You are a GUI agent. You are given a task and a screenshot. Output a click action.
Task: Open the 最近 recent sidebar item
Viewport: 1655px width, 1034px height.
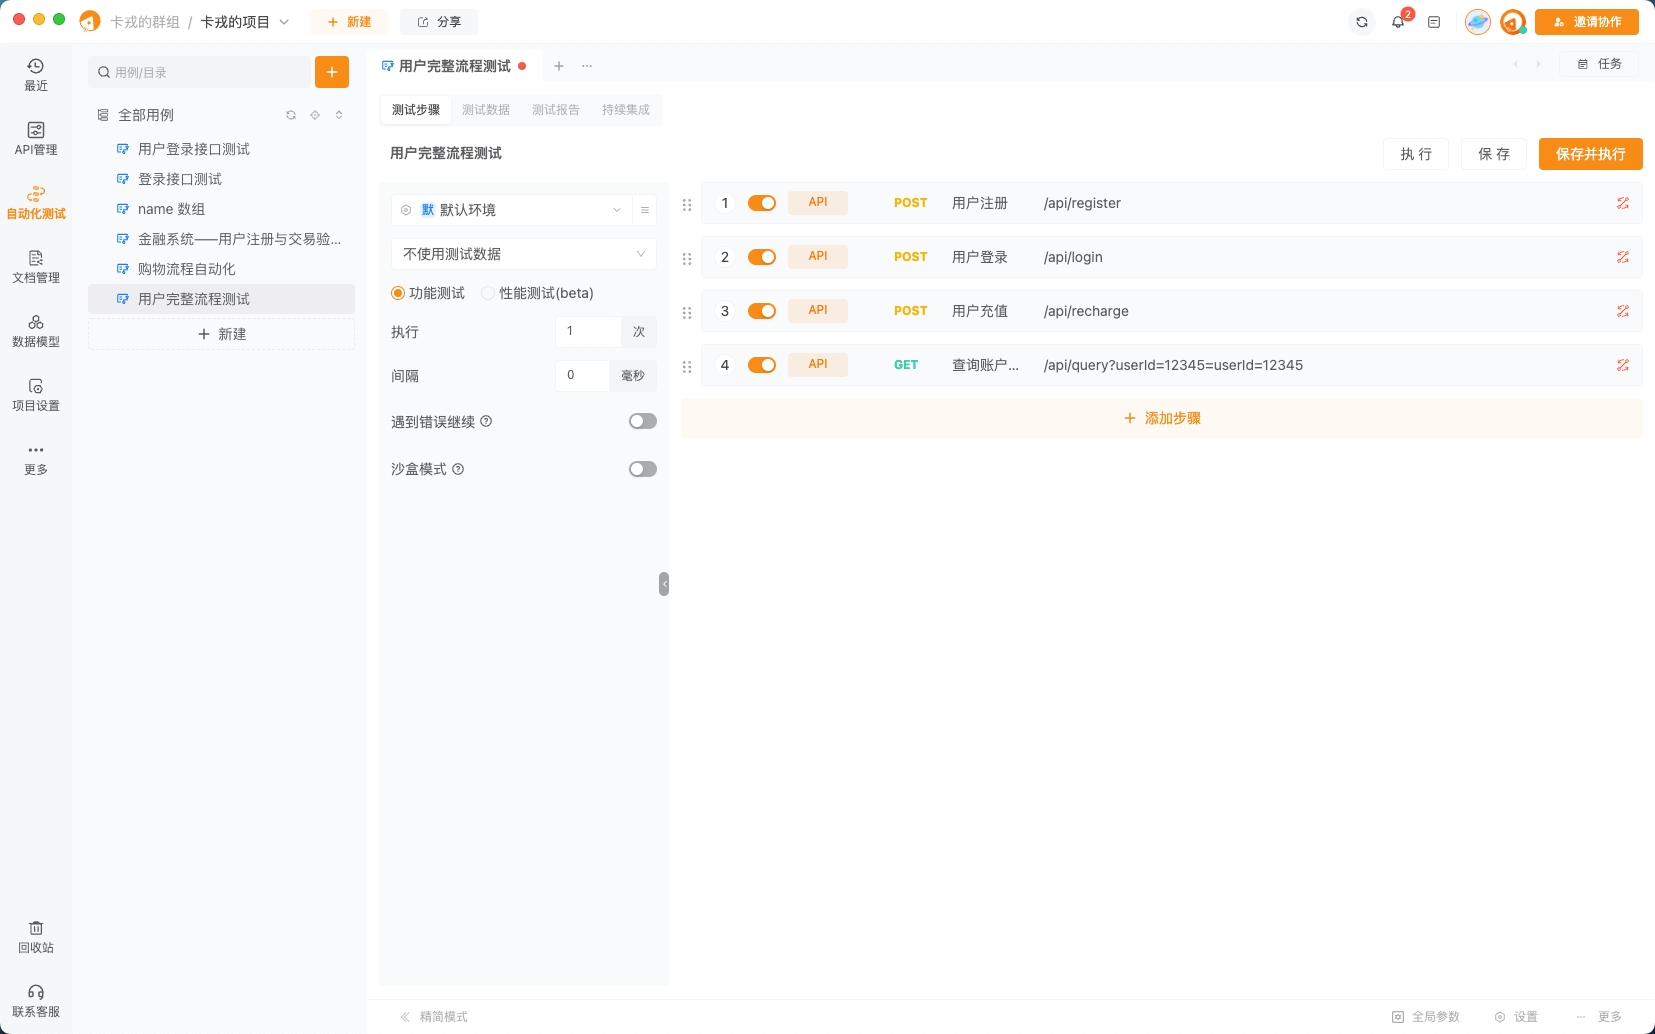(x=36, y=75)
